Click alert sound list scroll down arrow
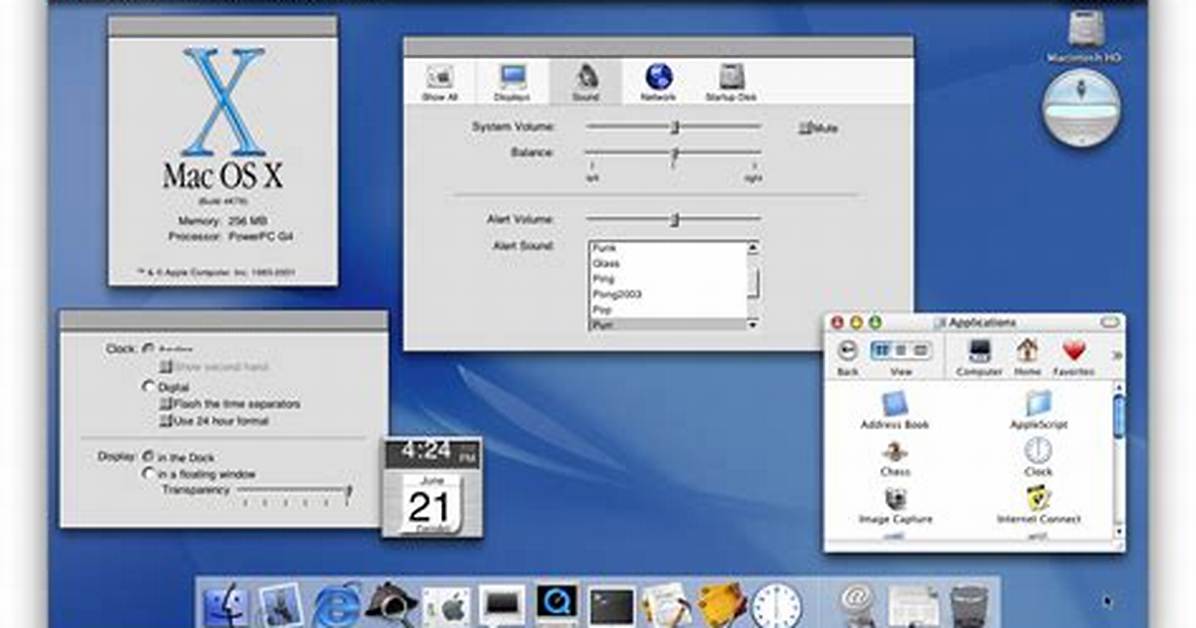The image size is (1196, 628). click(x=753, y=324)
